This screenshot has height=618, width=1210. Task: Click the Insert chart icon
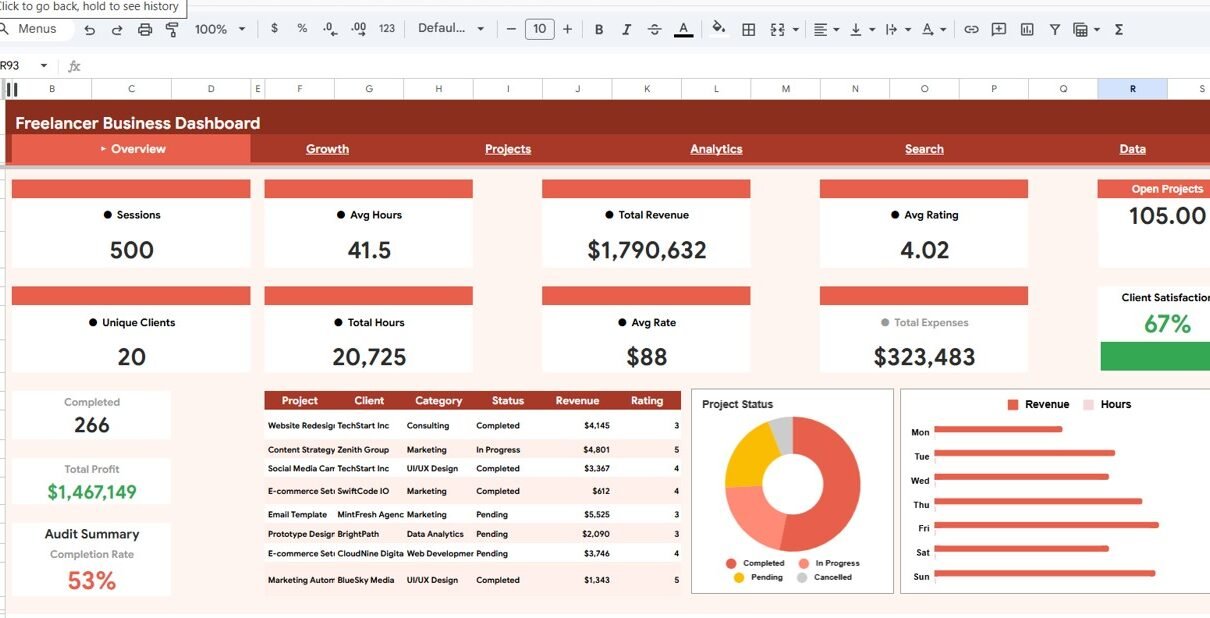(x=1027, y=30)
